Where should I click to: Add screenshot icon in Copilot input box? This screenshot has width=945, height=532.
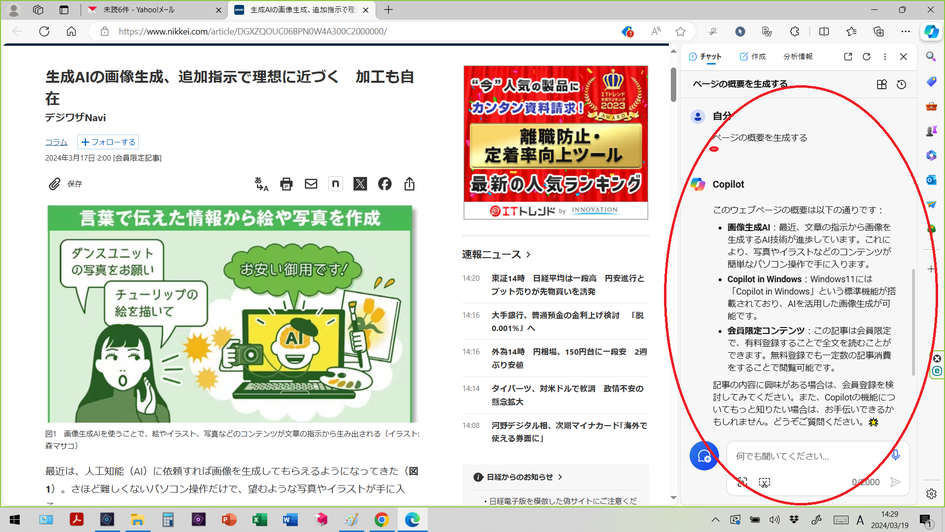[764, 483]
